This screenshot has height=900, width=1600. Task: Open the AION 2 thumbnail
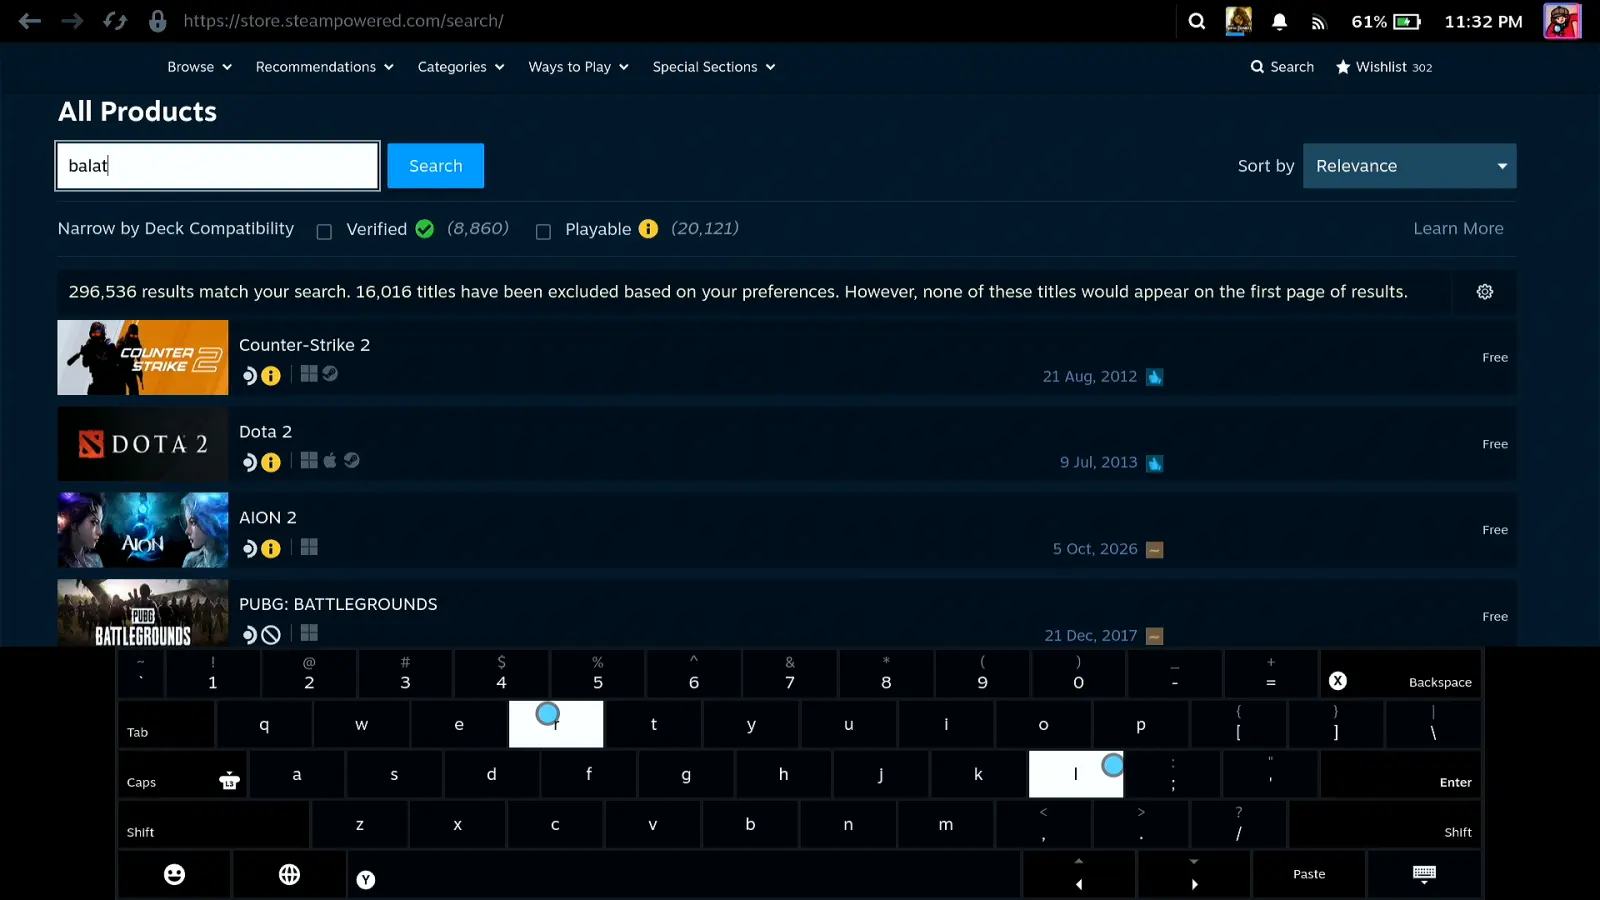click(143, 530)
